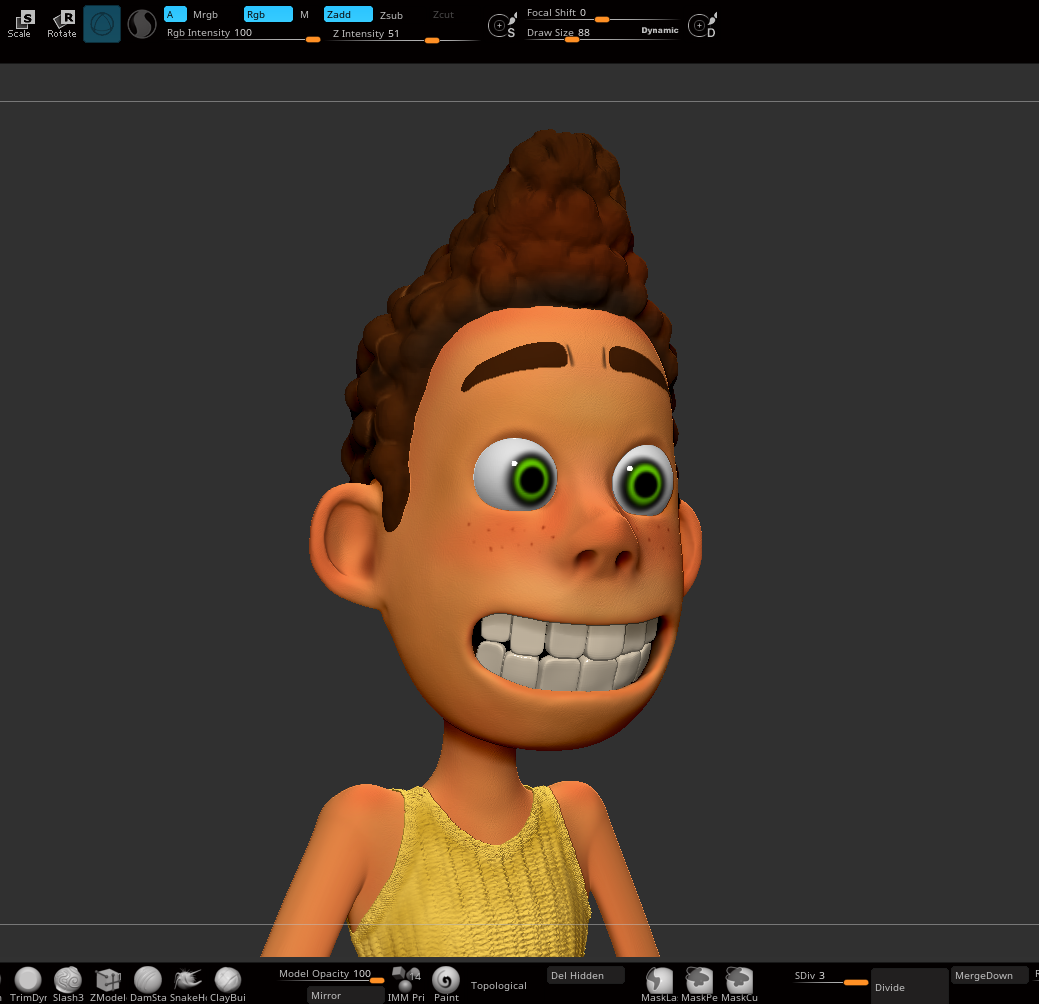Click the highlighted teal sphere icon

pyautogui.click(x=102, y=24)
